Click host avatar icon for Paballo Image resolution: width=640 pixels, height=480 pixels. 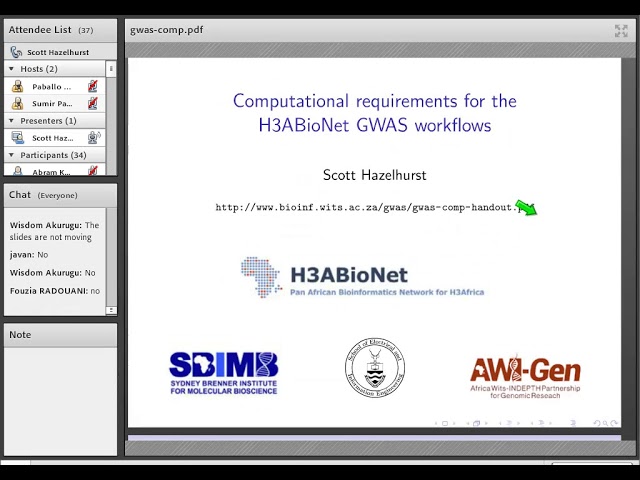click(18, 86)
